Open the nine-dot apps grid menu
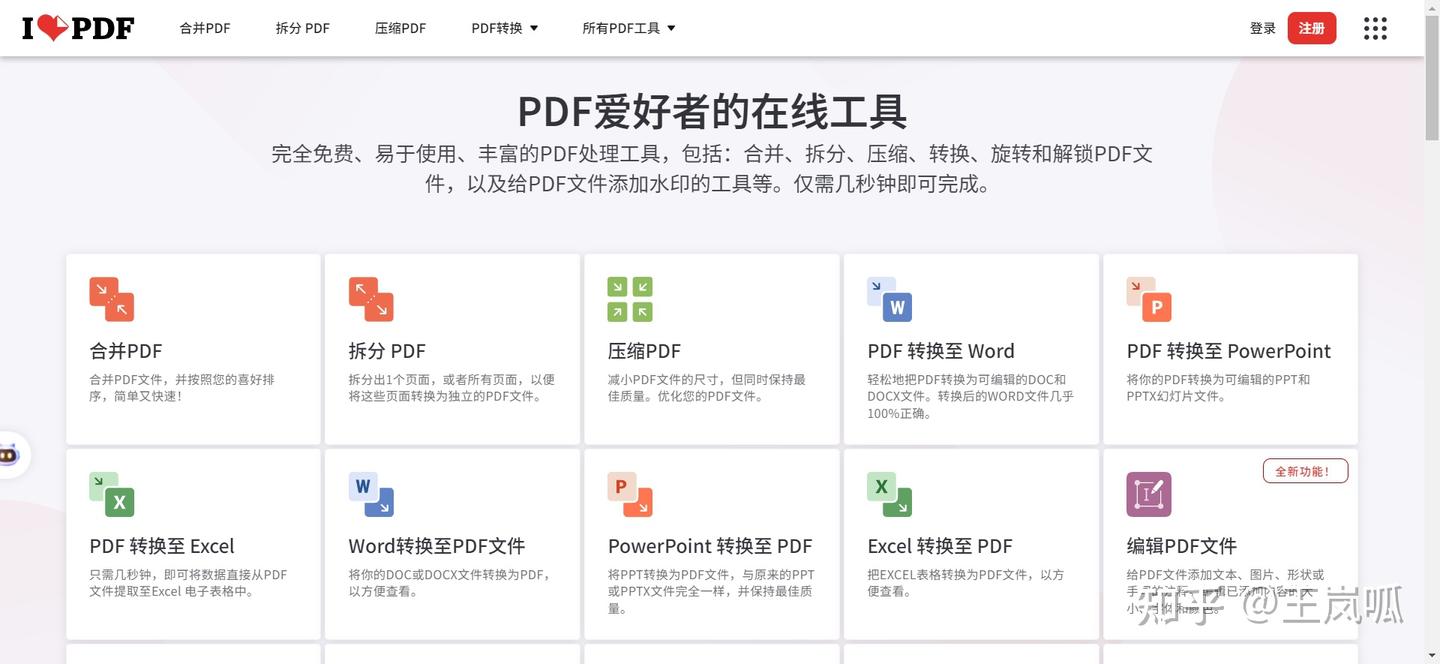The width and height of the screenshot is (1440, 664). [1375, 28]
